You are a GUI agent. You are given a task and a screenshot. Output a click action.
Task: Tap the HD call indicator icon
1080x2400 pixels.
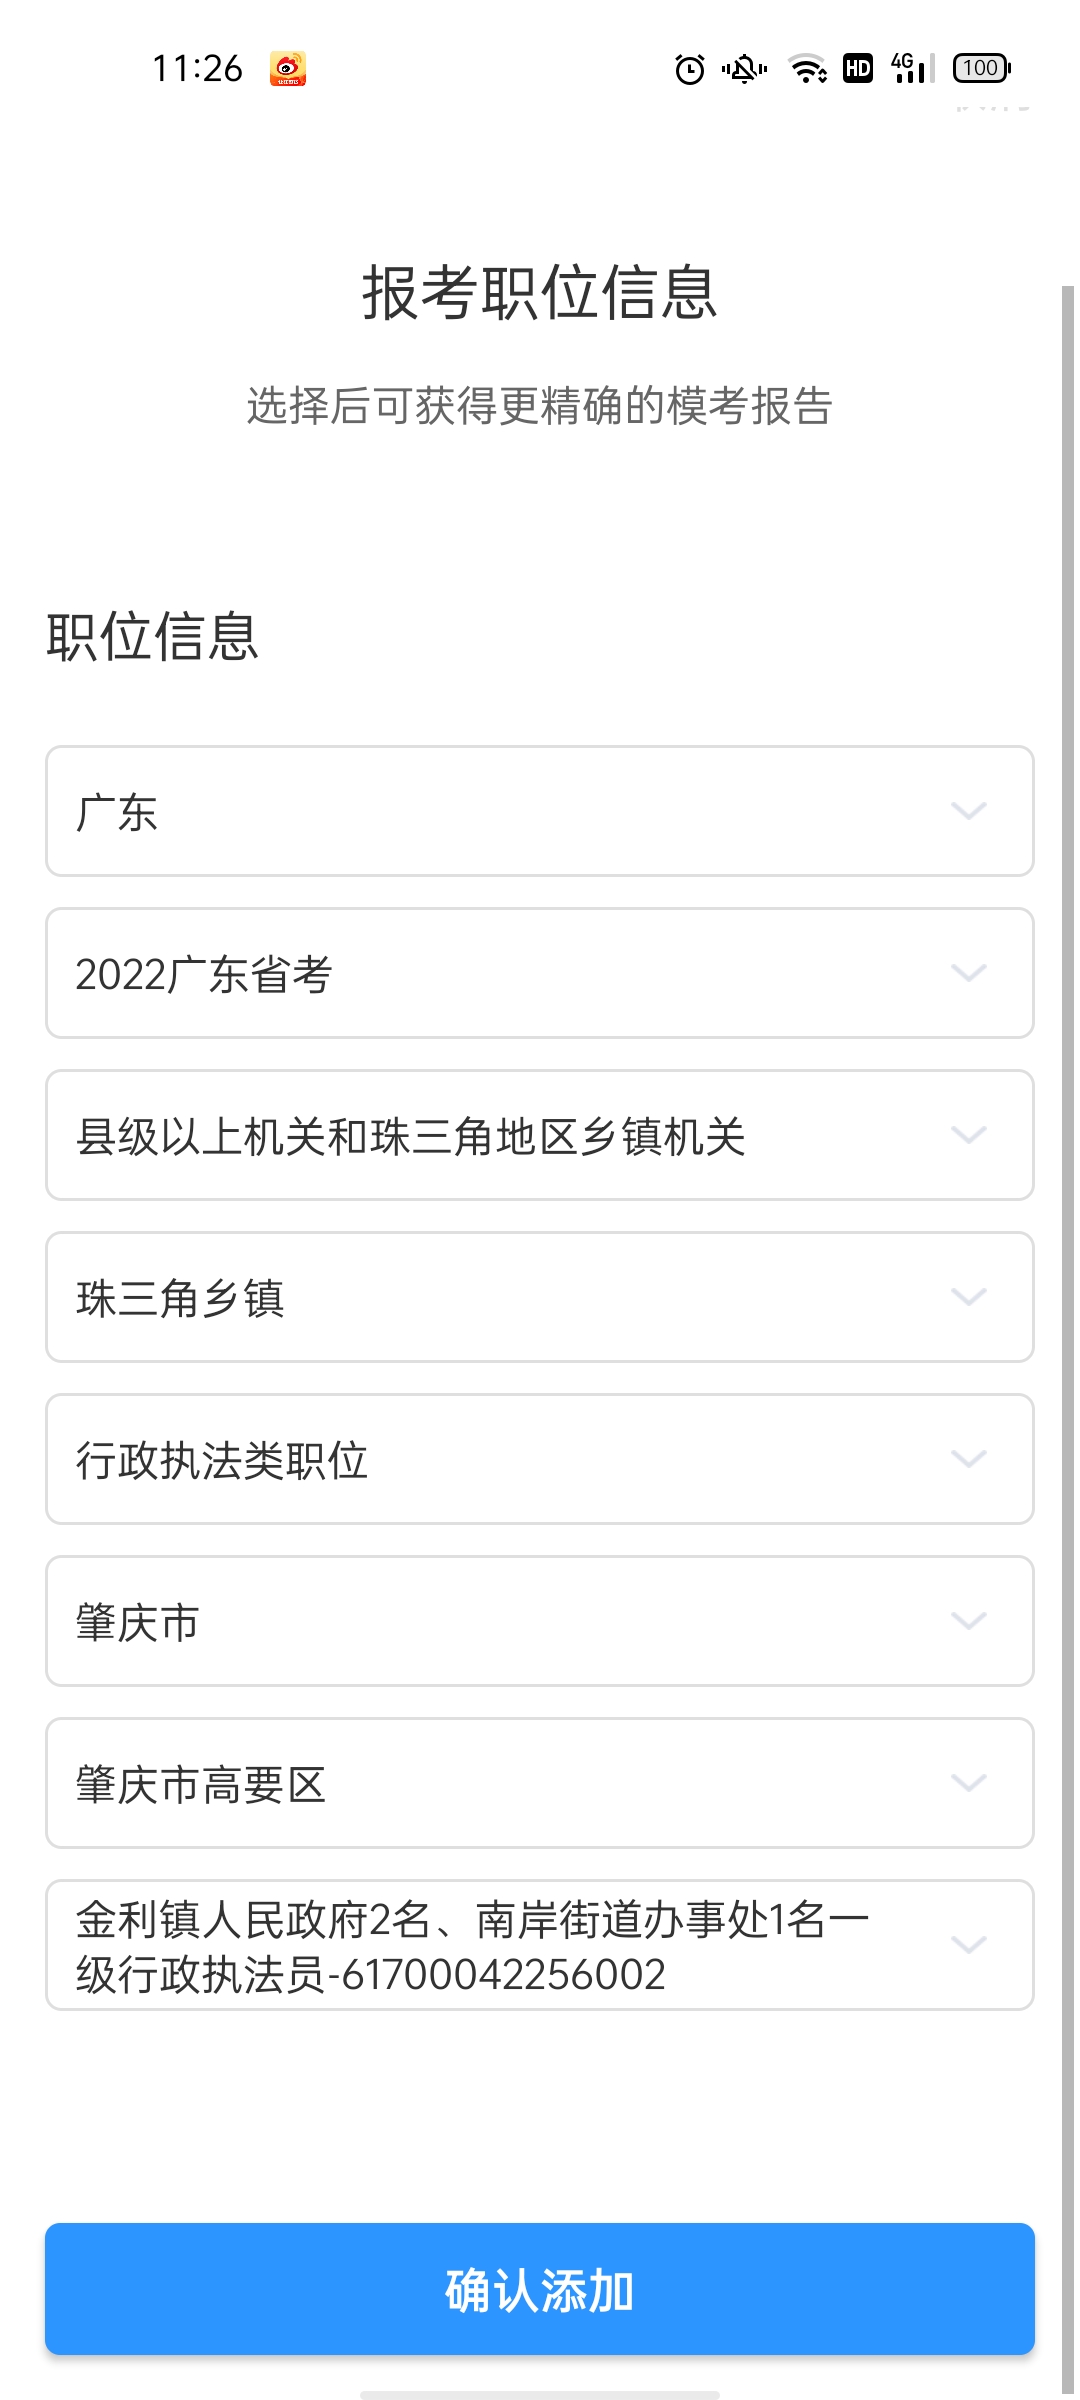coord(858,68)
